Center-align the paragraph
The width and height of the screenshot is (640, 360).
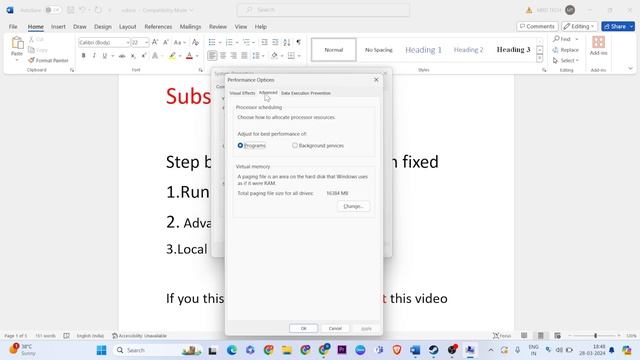tap(223, 56)
